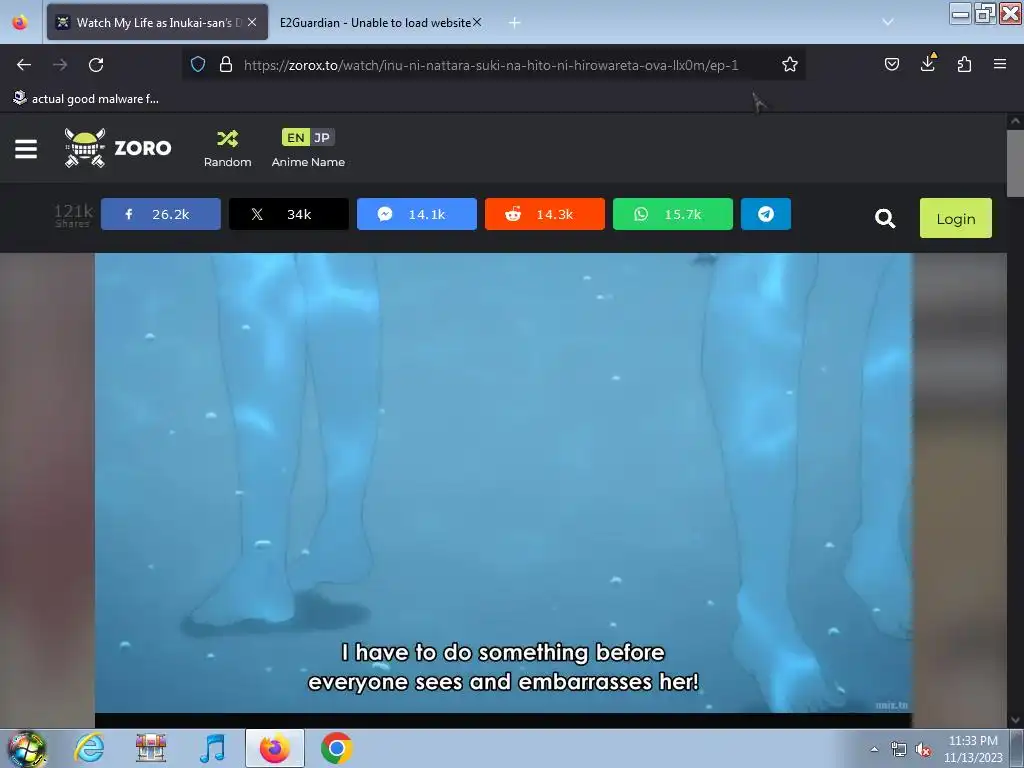Share on WhatsApp (15.7k)

coord(673,214)
